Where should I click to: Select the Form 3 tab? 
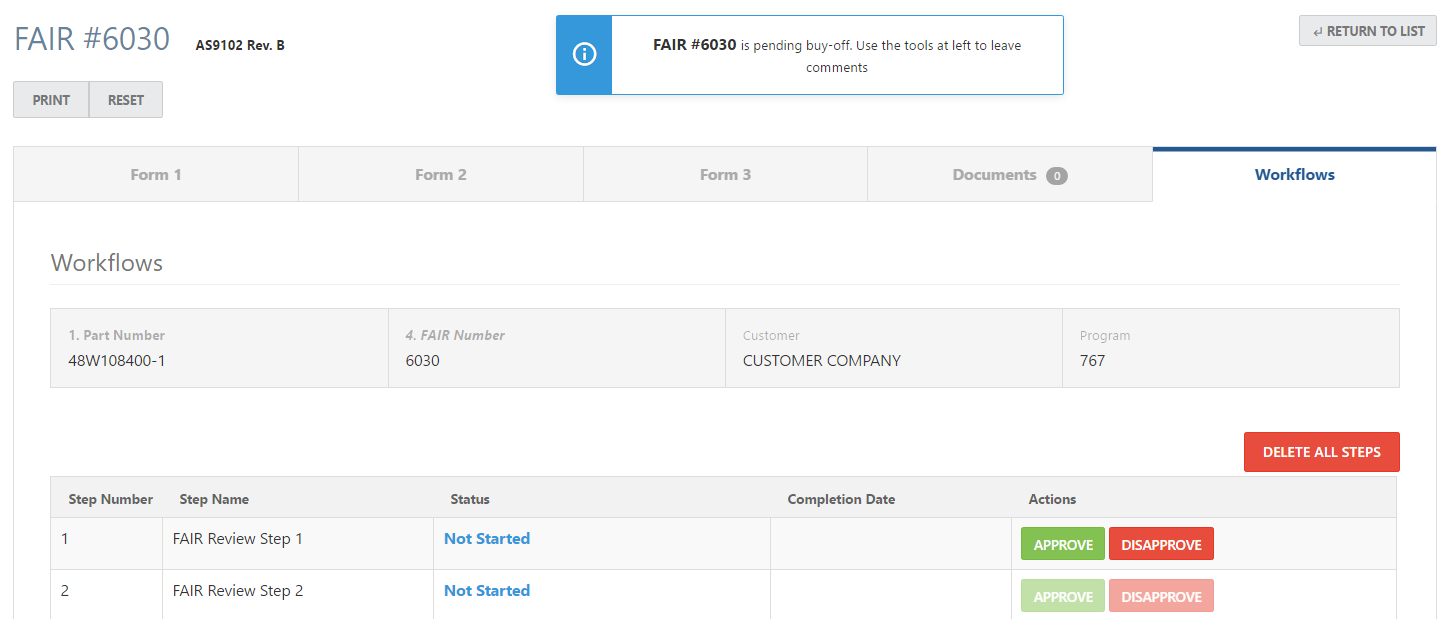click(725, 175)
